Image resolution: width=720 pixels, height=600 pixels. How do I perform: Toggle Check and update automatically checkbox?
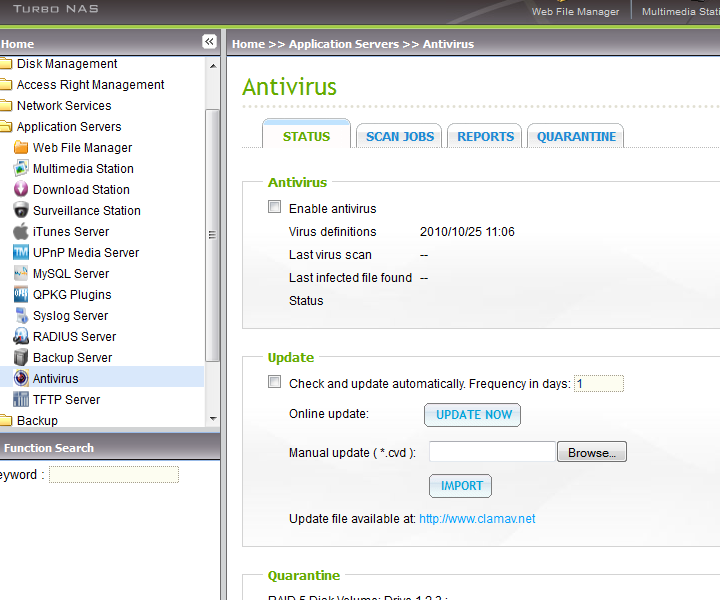tap(275, 382)
